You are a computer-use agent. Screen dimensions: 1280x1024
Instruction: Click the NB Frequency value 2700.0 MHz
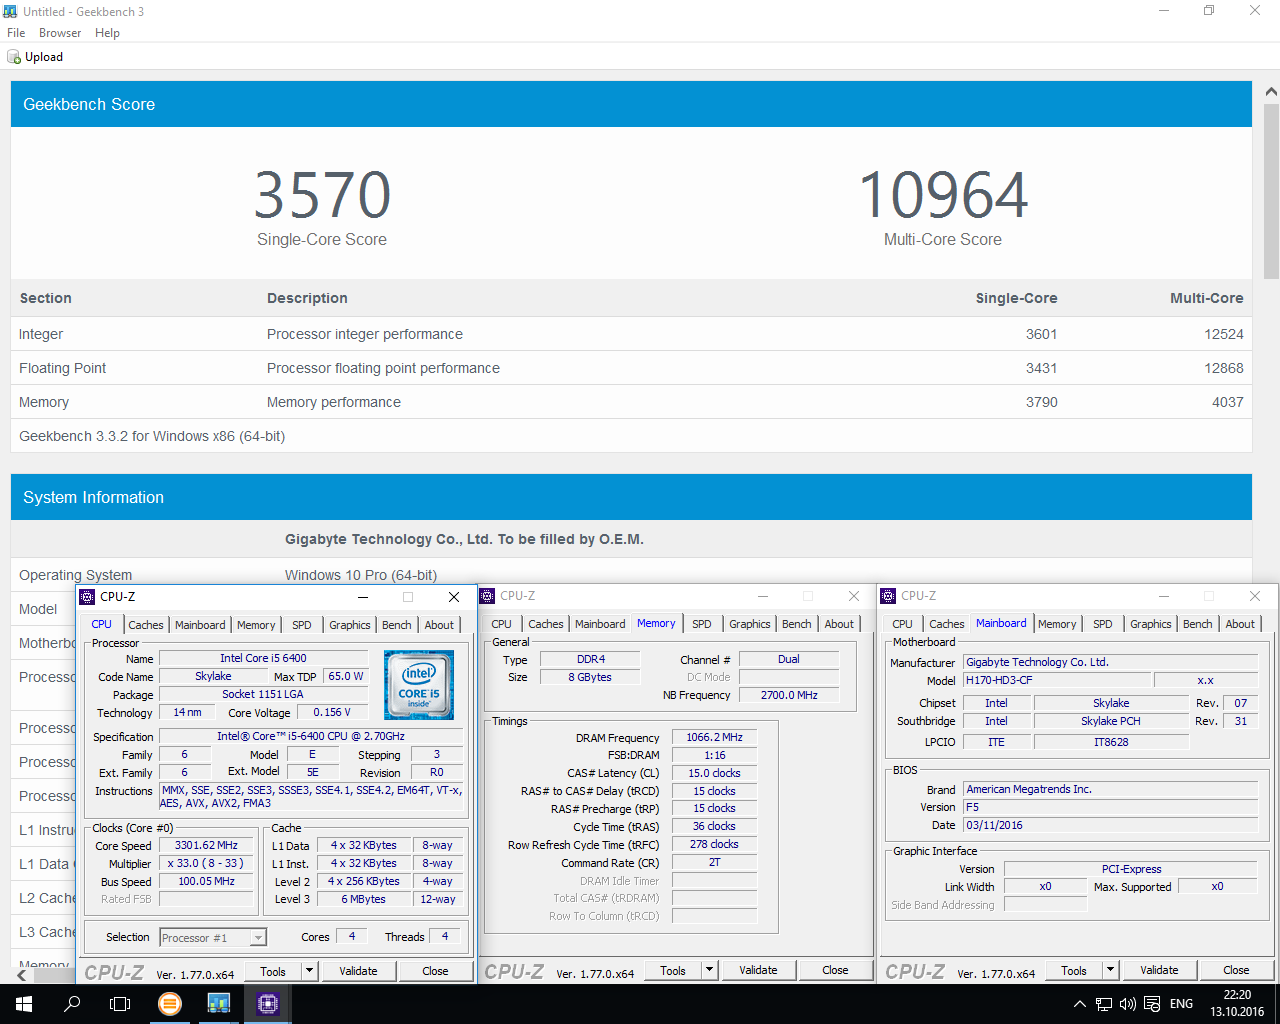[x=789, y=695]
